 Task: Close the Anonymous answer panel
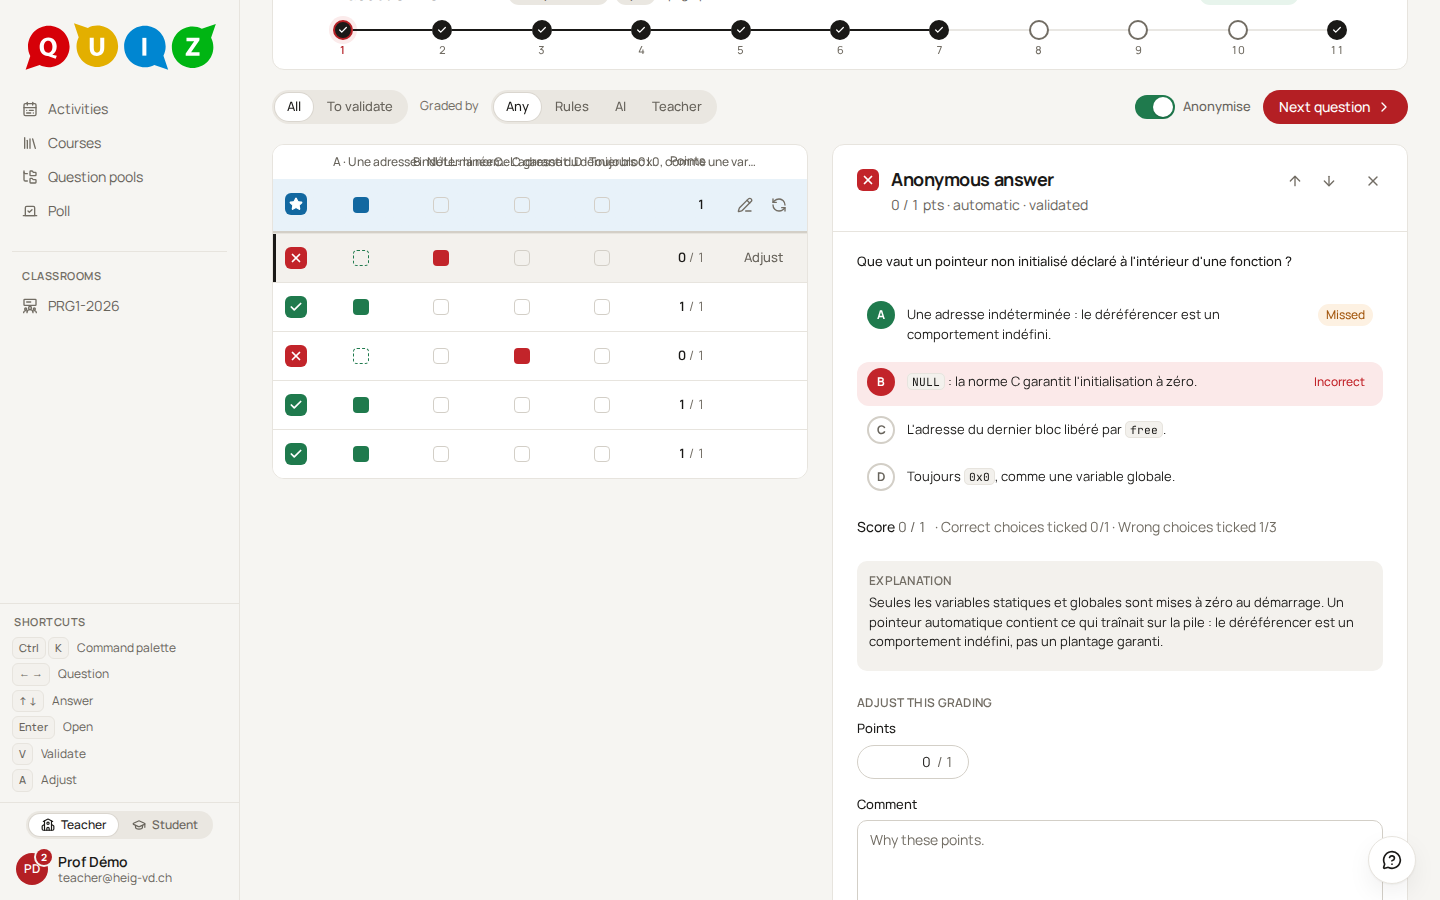pyautogui.click(x=1373, y=181)
